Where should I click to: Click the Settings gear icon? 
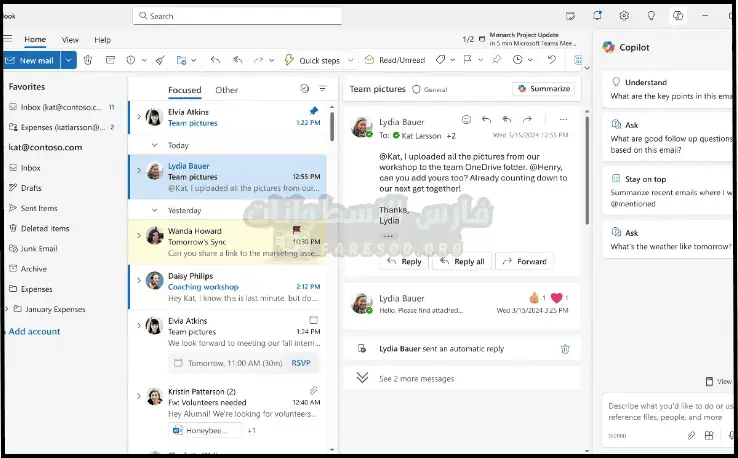pyautogui.click(x=624, y=16)
